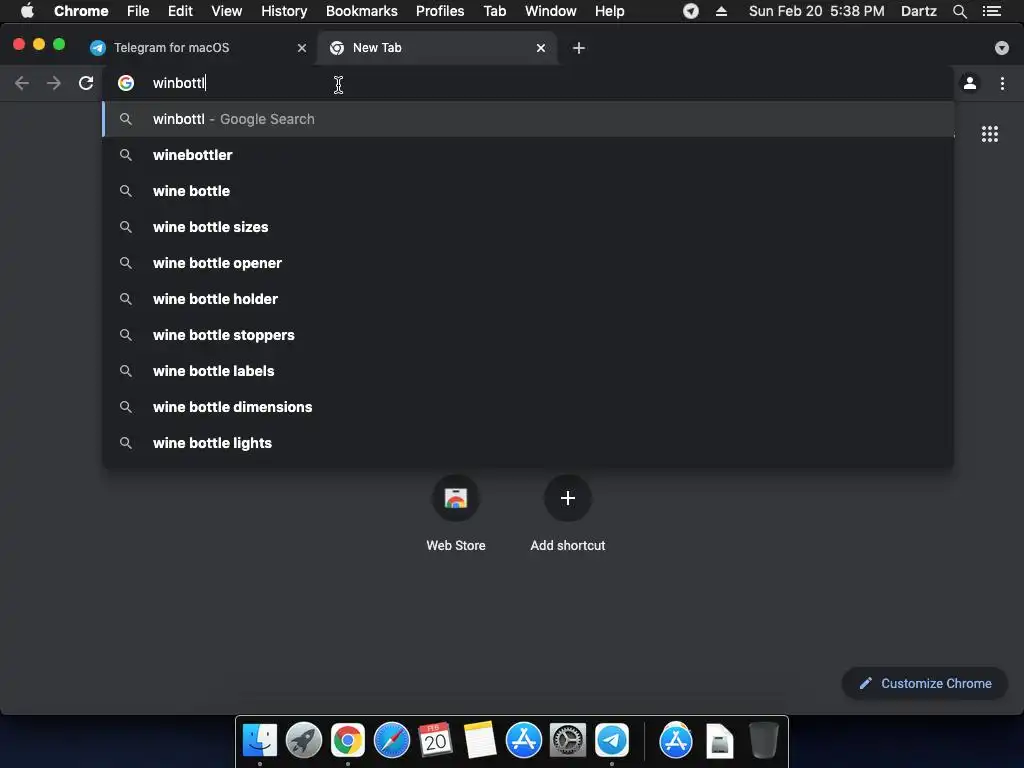
Task: Open Control Center list icon in menu bar
Action: point(991,11)
